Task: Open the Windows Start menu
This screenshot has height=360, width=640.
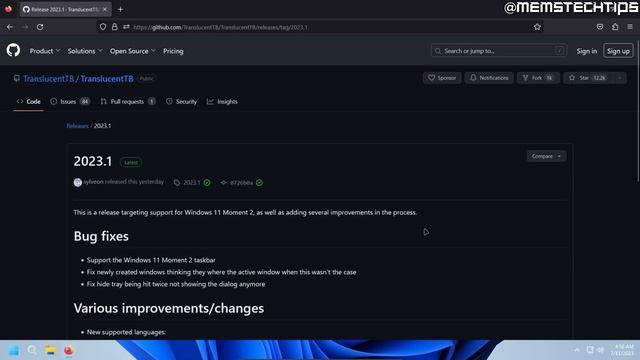Action: [x=13, y=350]
